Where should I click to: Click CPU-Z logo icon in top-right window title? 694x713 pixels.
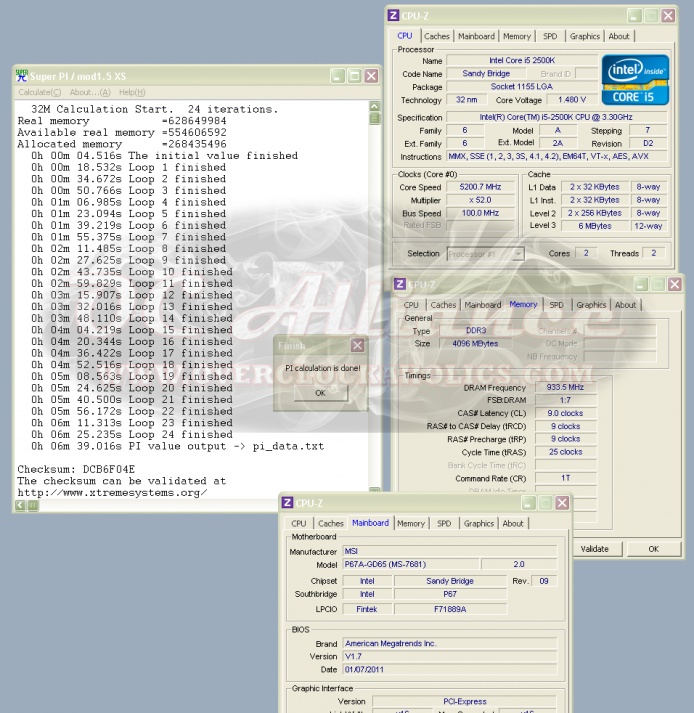[394, 16]
